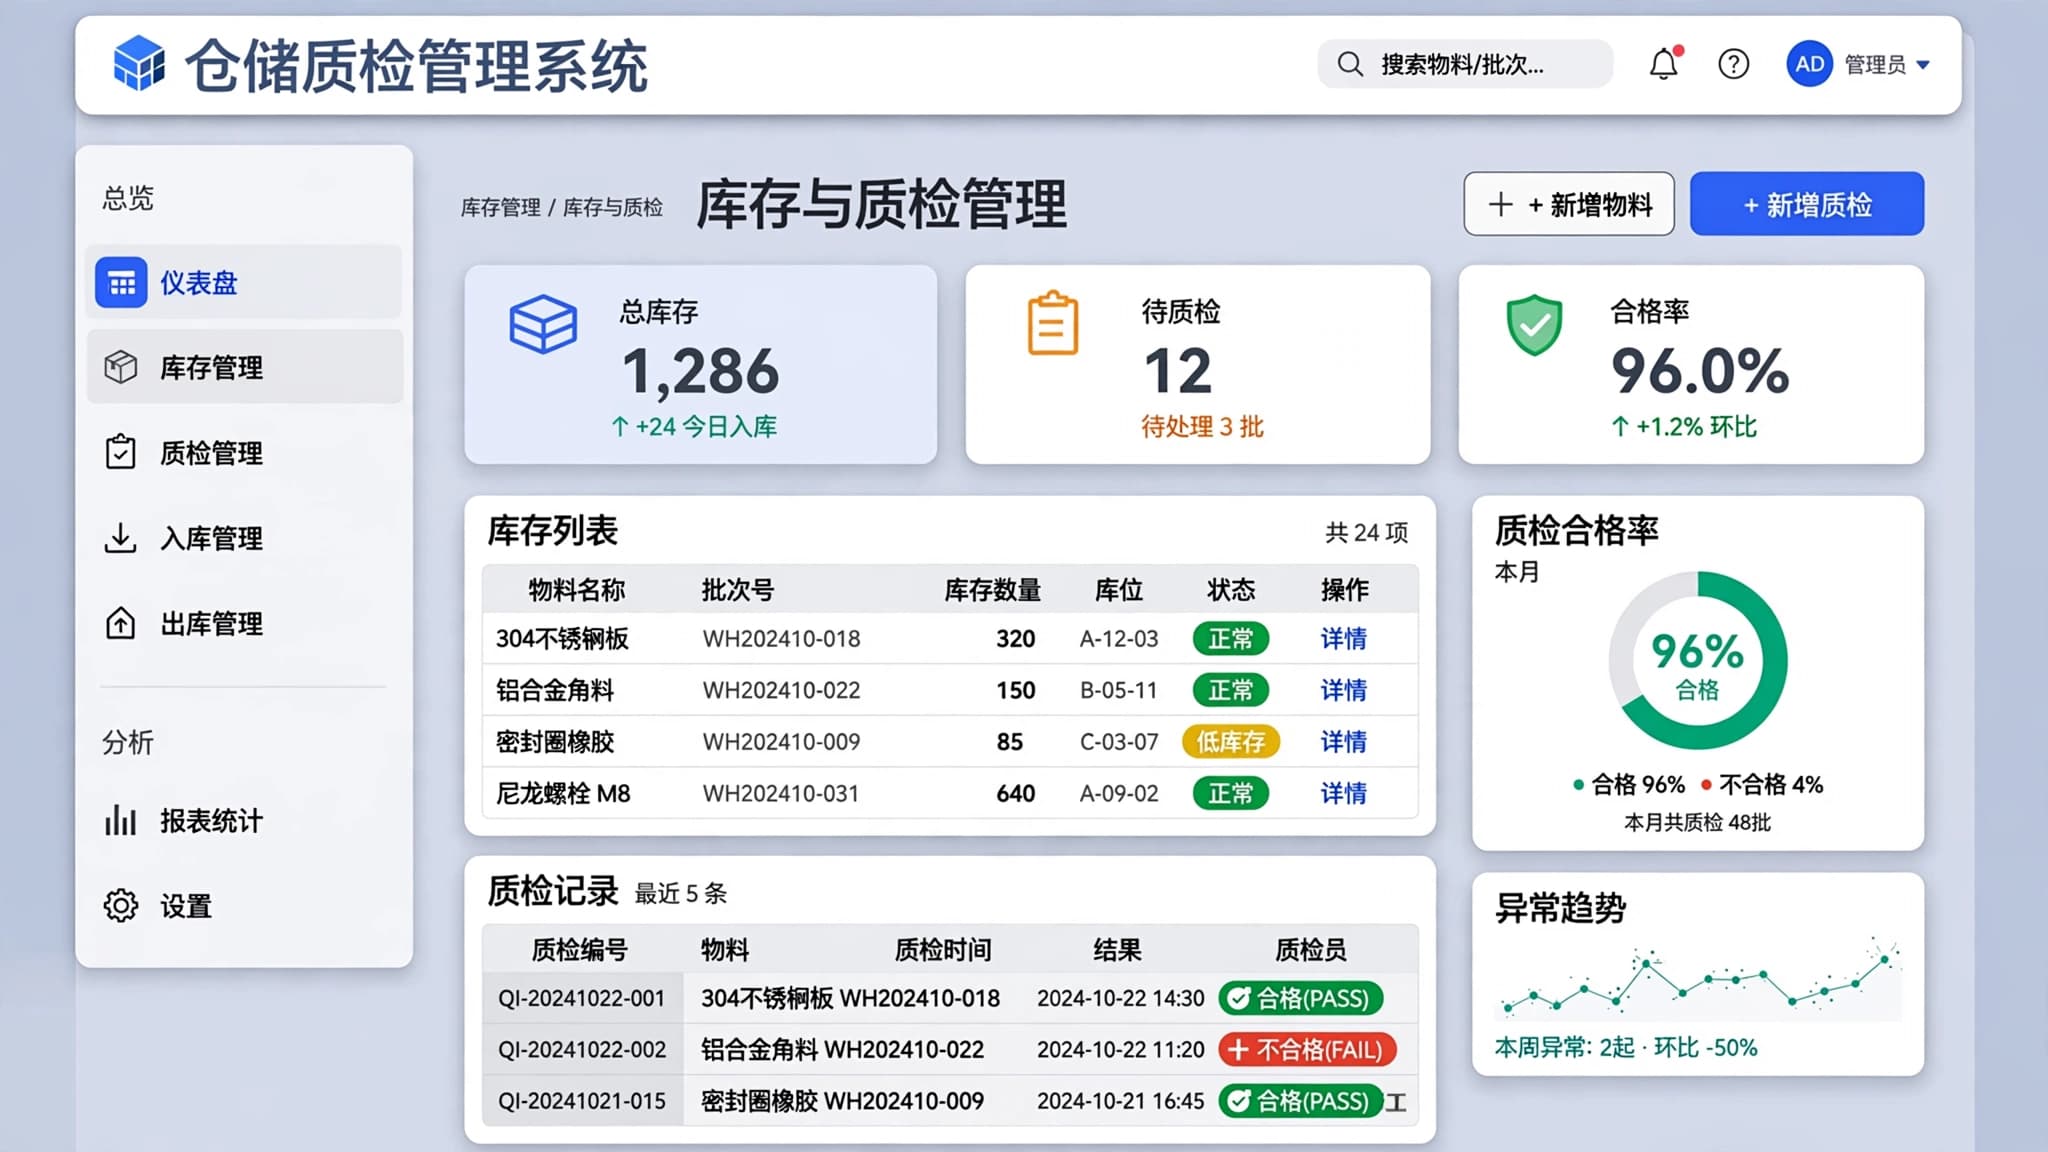Click the 仪表盘 dashboard grid icon

click(121, 283)
